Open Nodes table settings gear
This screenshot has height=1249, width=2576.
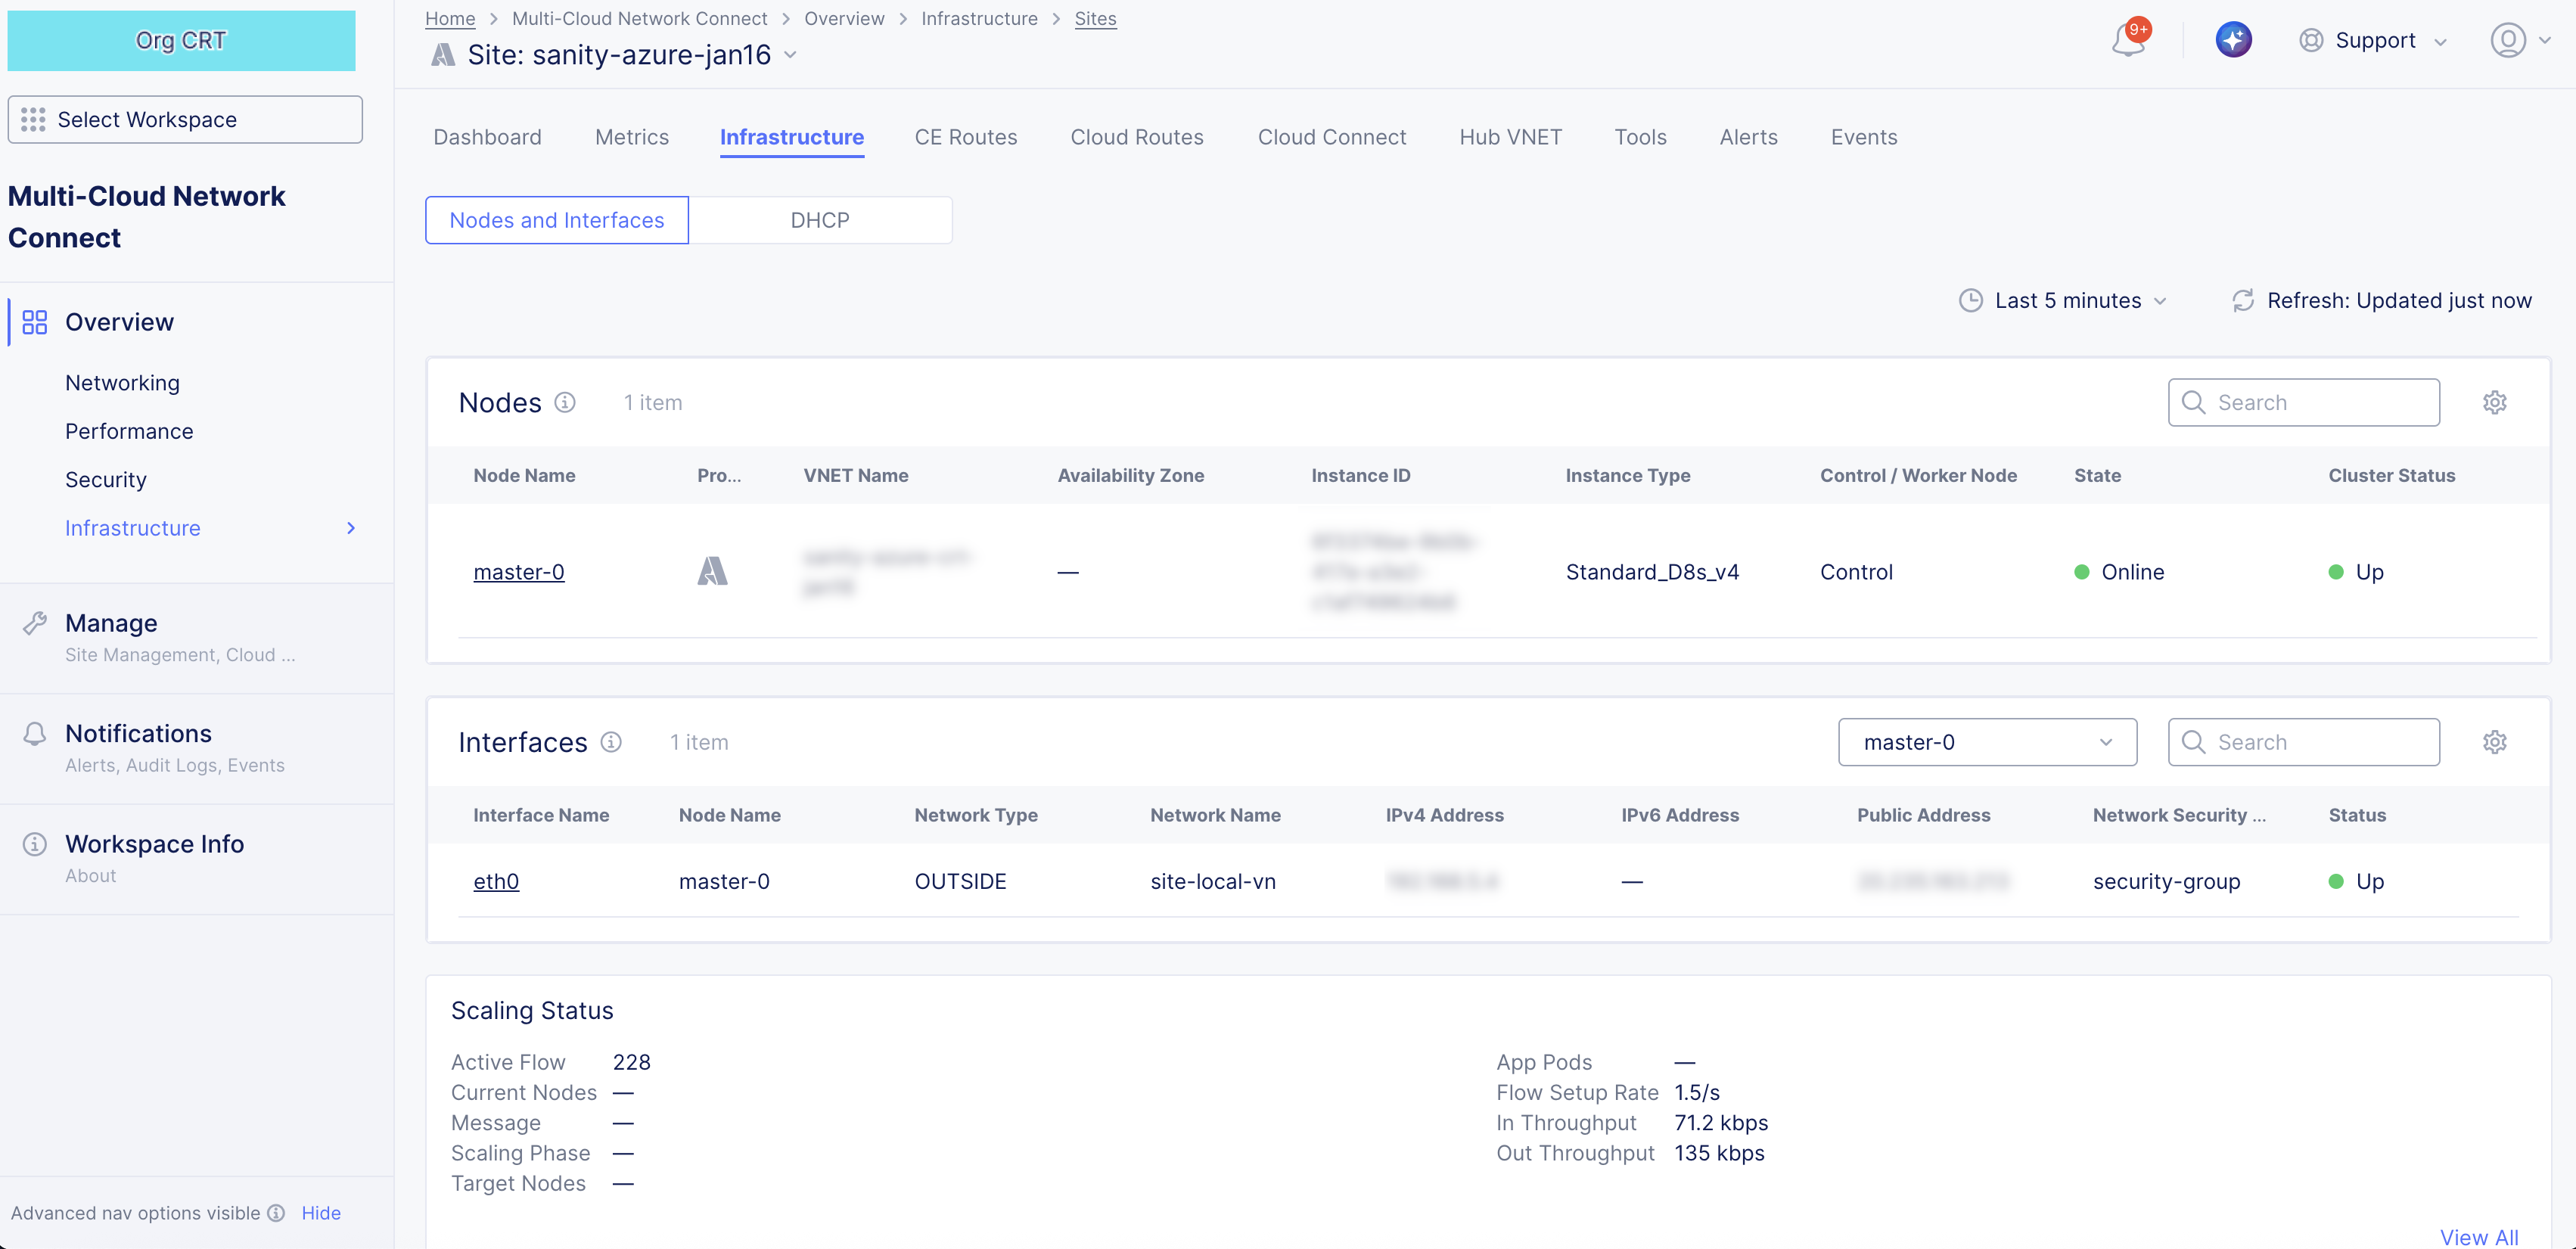pyautogui.click(x=2494, y=402)
